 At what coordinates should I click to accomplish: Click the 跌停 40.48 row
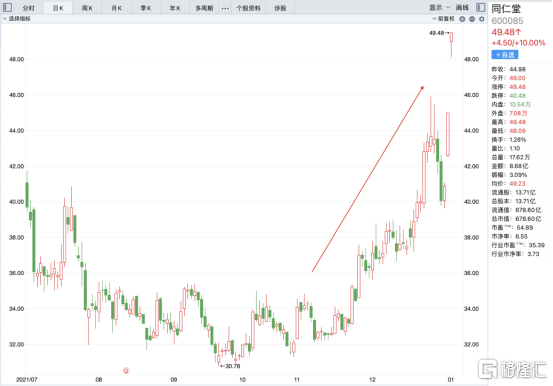coord(509,96)
